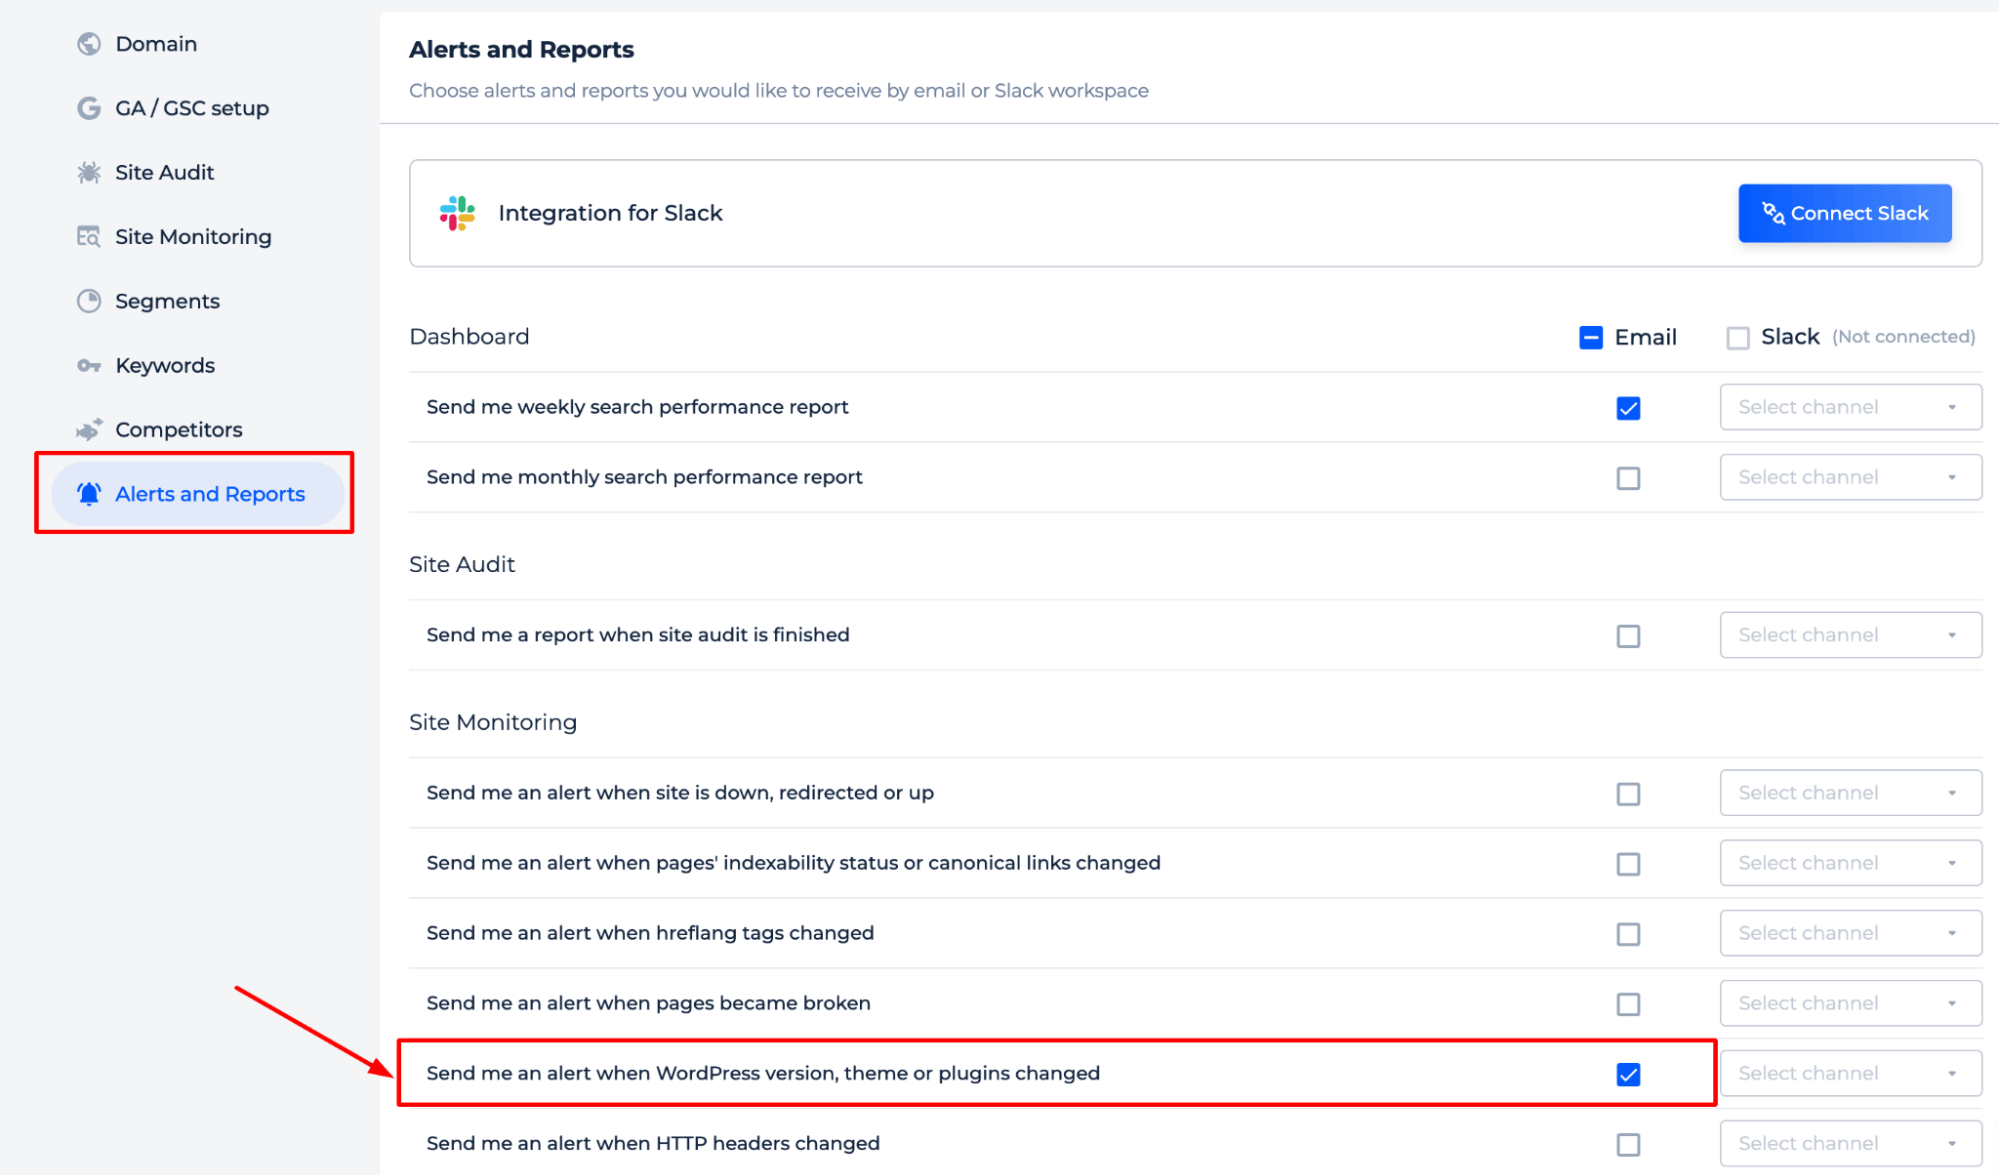Click 'Send me an alert when HTTP headers changed'
This screenshot has height=1176, width=1999.
(x=653, y=1143)
